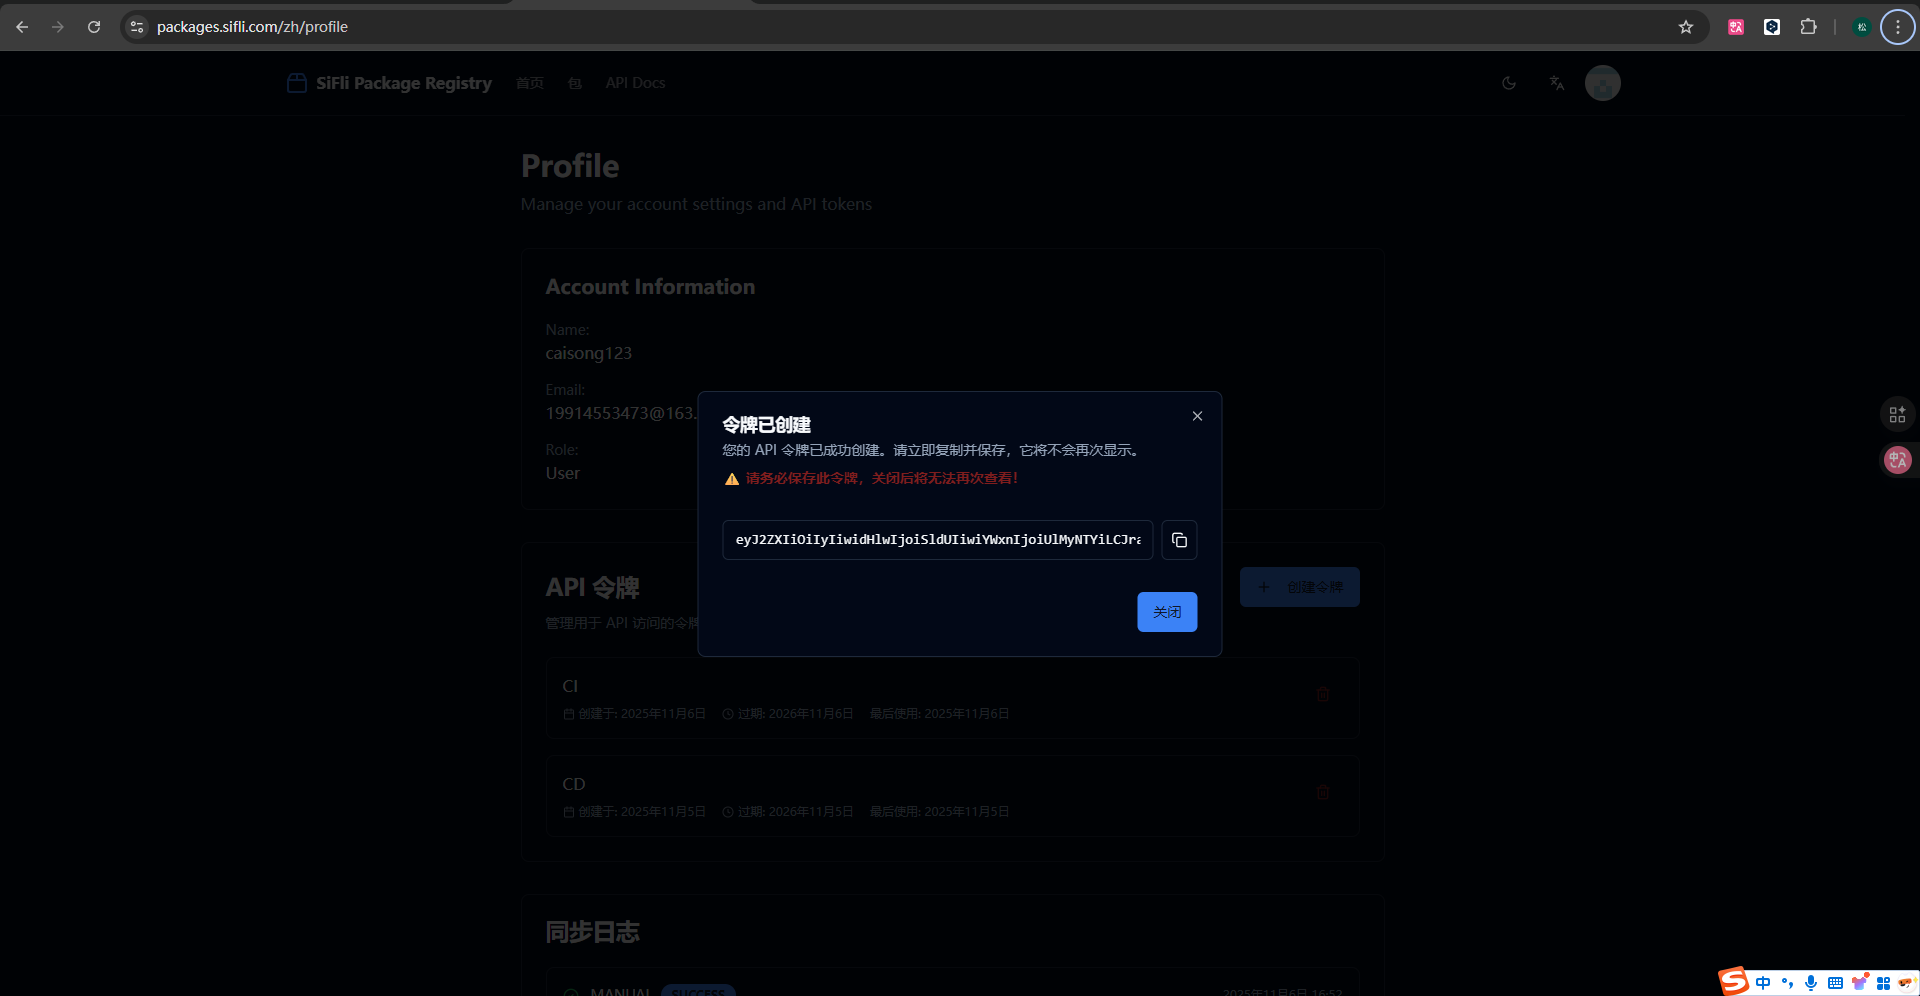Select the generated token text field

[x=937, y=540]
